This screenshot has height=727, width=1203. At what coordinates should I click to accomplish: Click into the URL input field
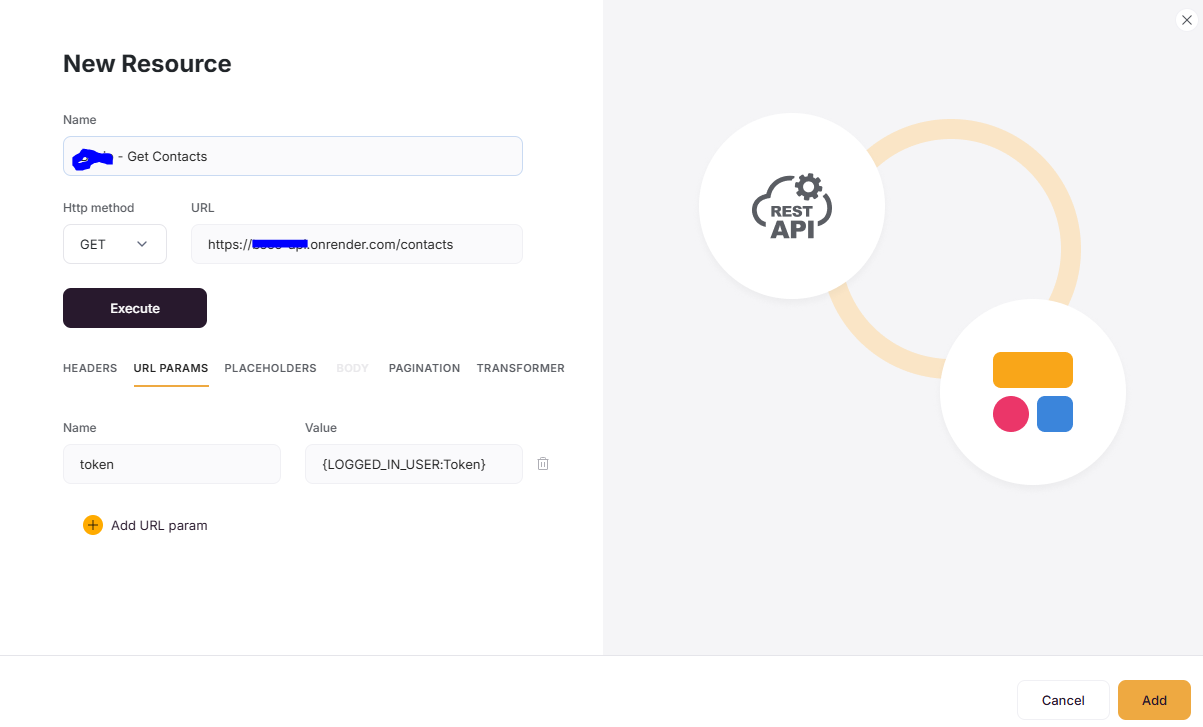click(357, 244)
